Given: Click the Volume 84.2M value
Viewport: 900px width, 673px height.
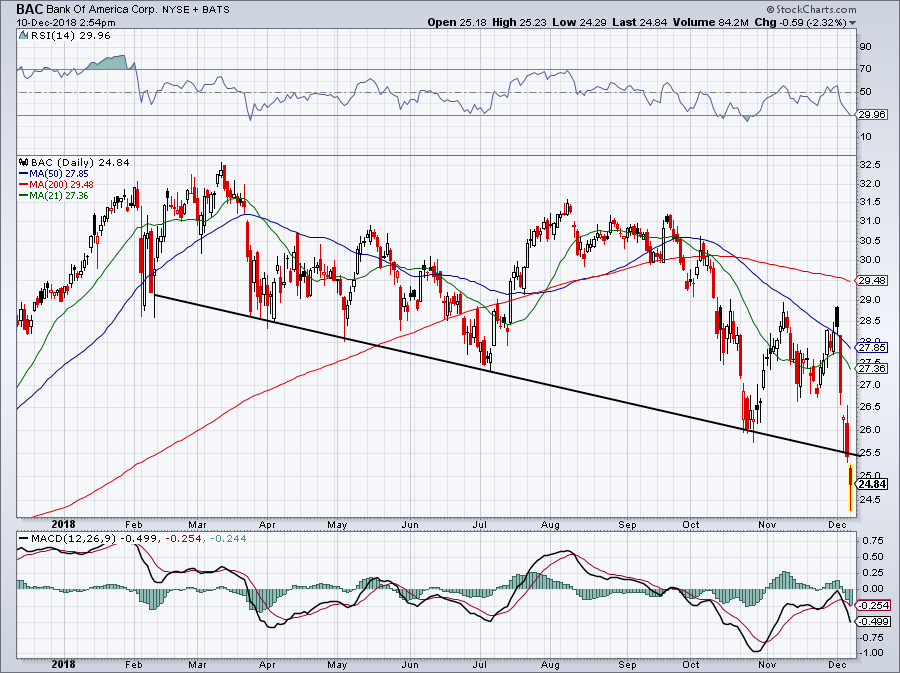Looking at the screenshot, I should [x=711, y=22].
